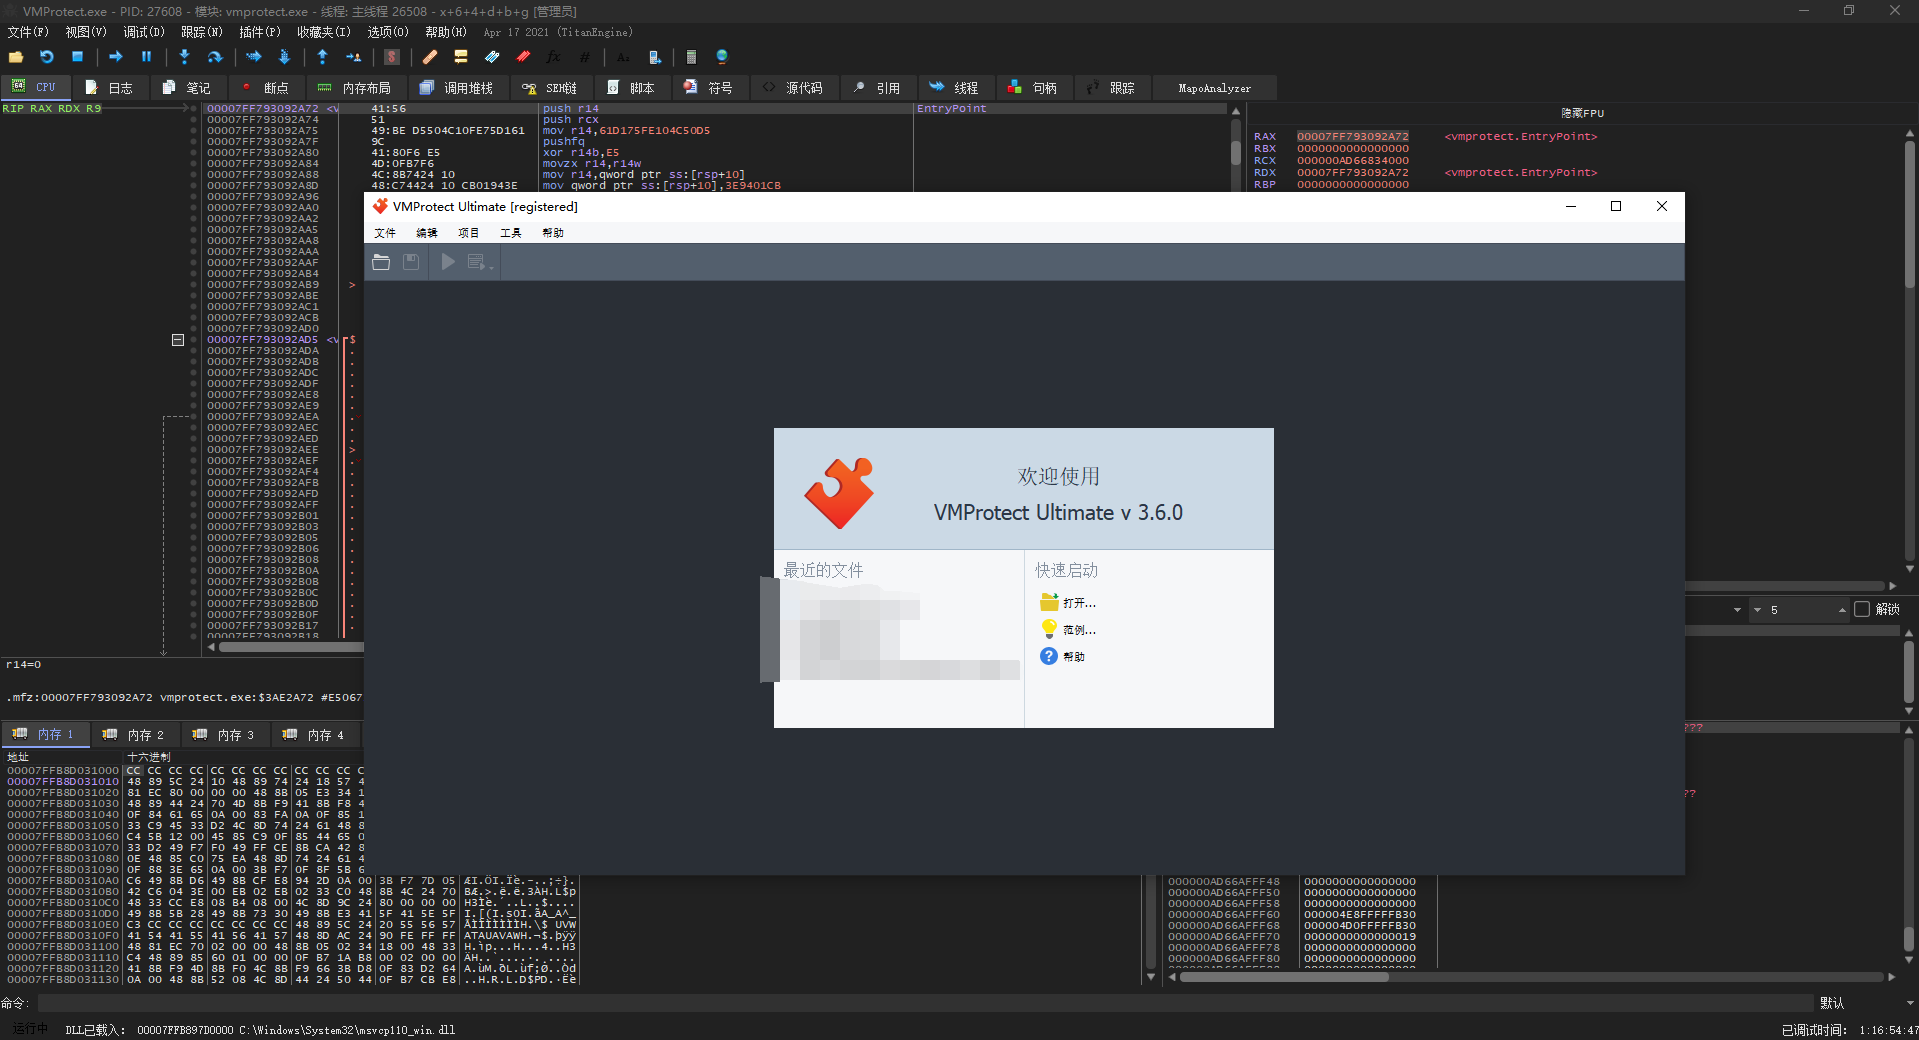Viewport: 1919px width, 1040px height.
Task: Switch to the MapoAnalyzer tab
Action: pos(1215,88)
